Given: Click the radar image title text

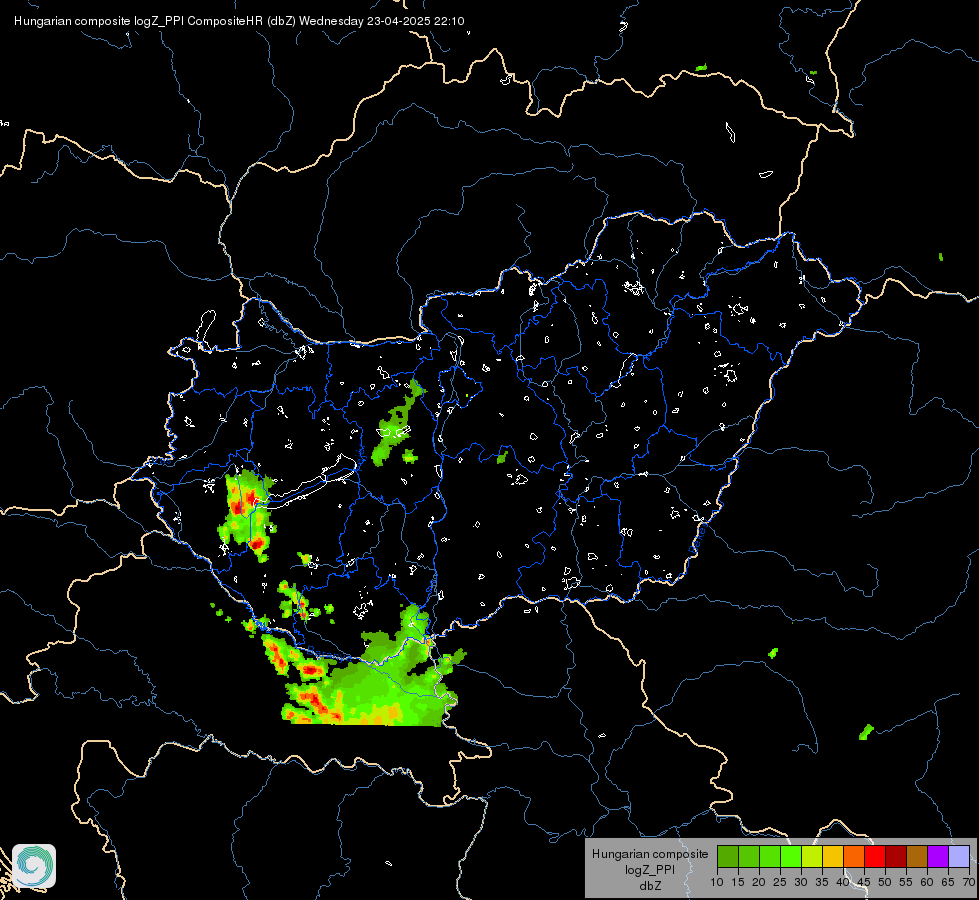Looking at the screenshot, I should [x=239, y=21].
